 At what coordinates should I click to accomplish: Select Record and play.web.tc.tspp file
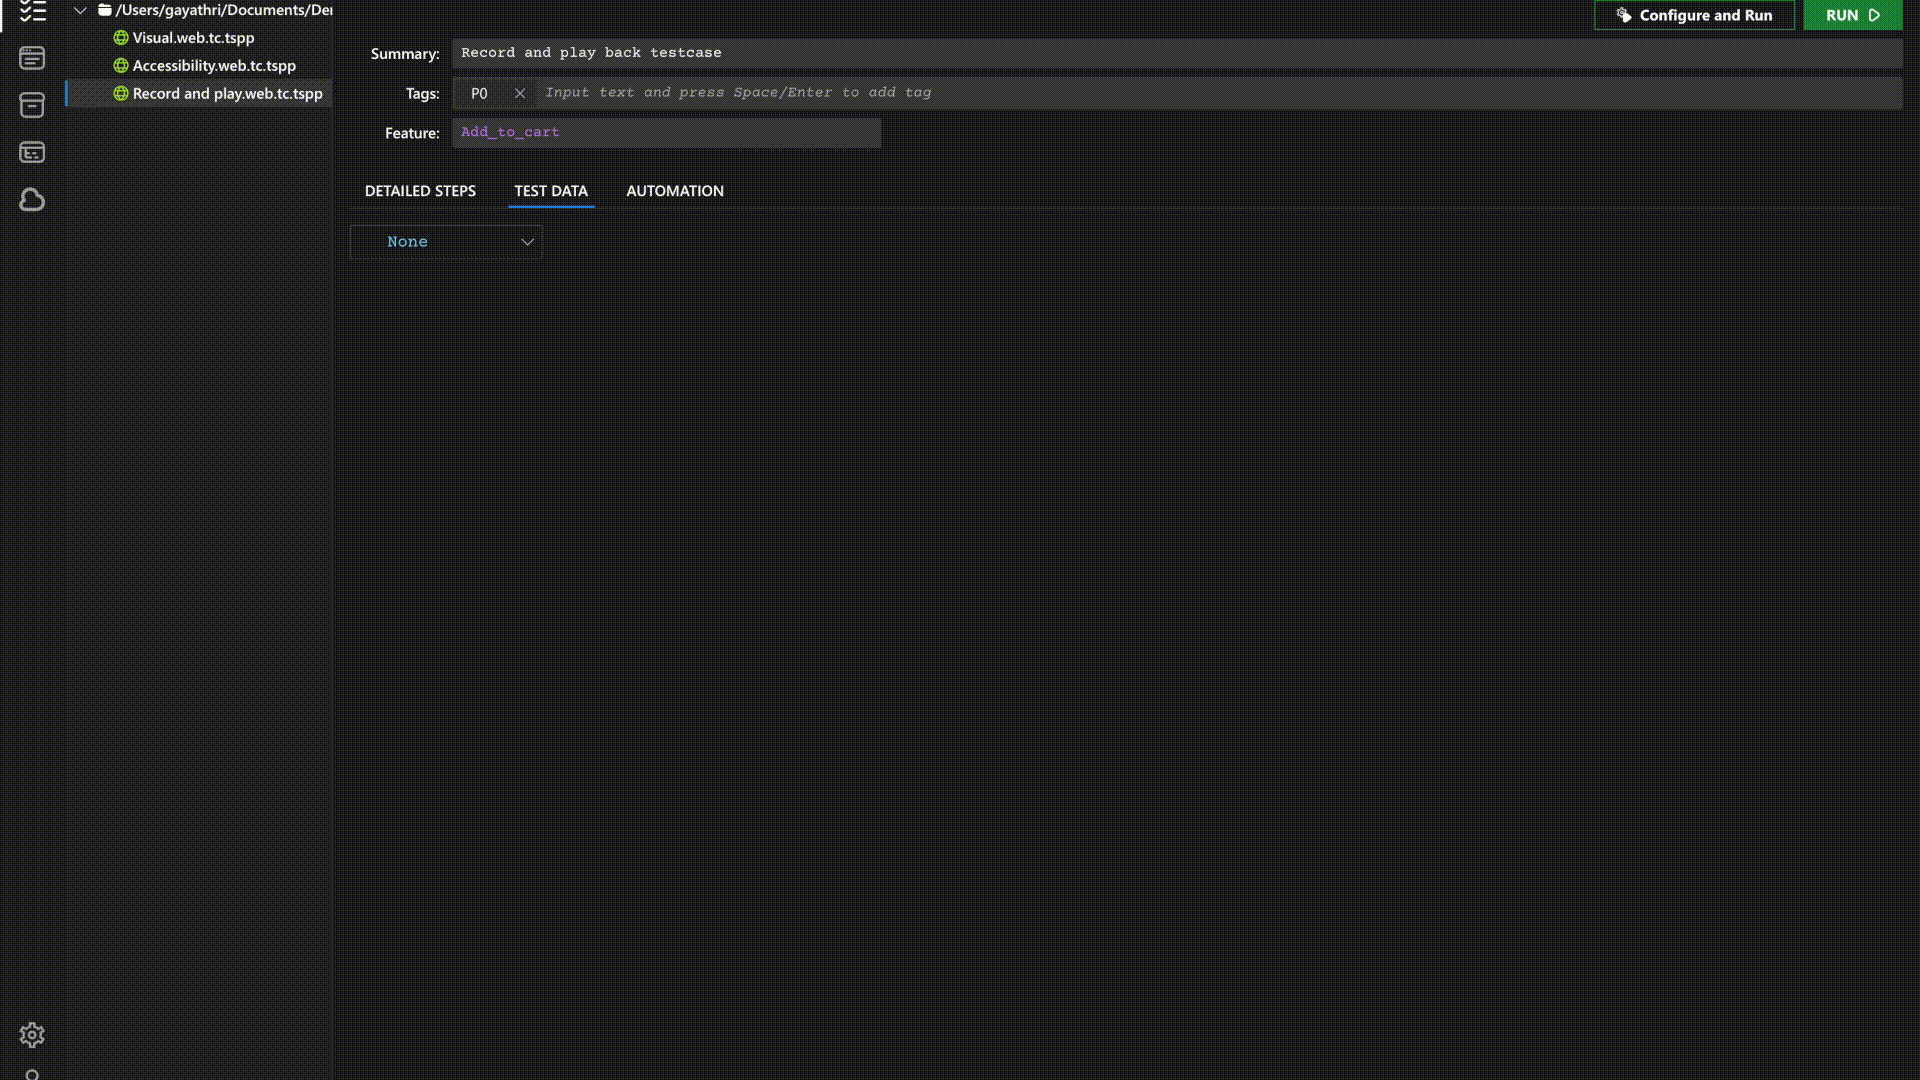(x=227, y=94)
